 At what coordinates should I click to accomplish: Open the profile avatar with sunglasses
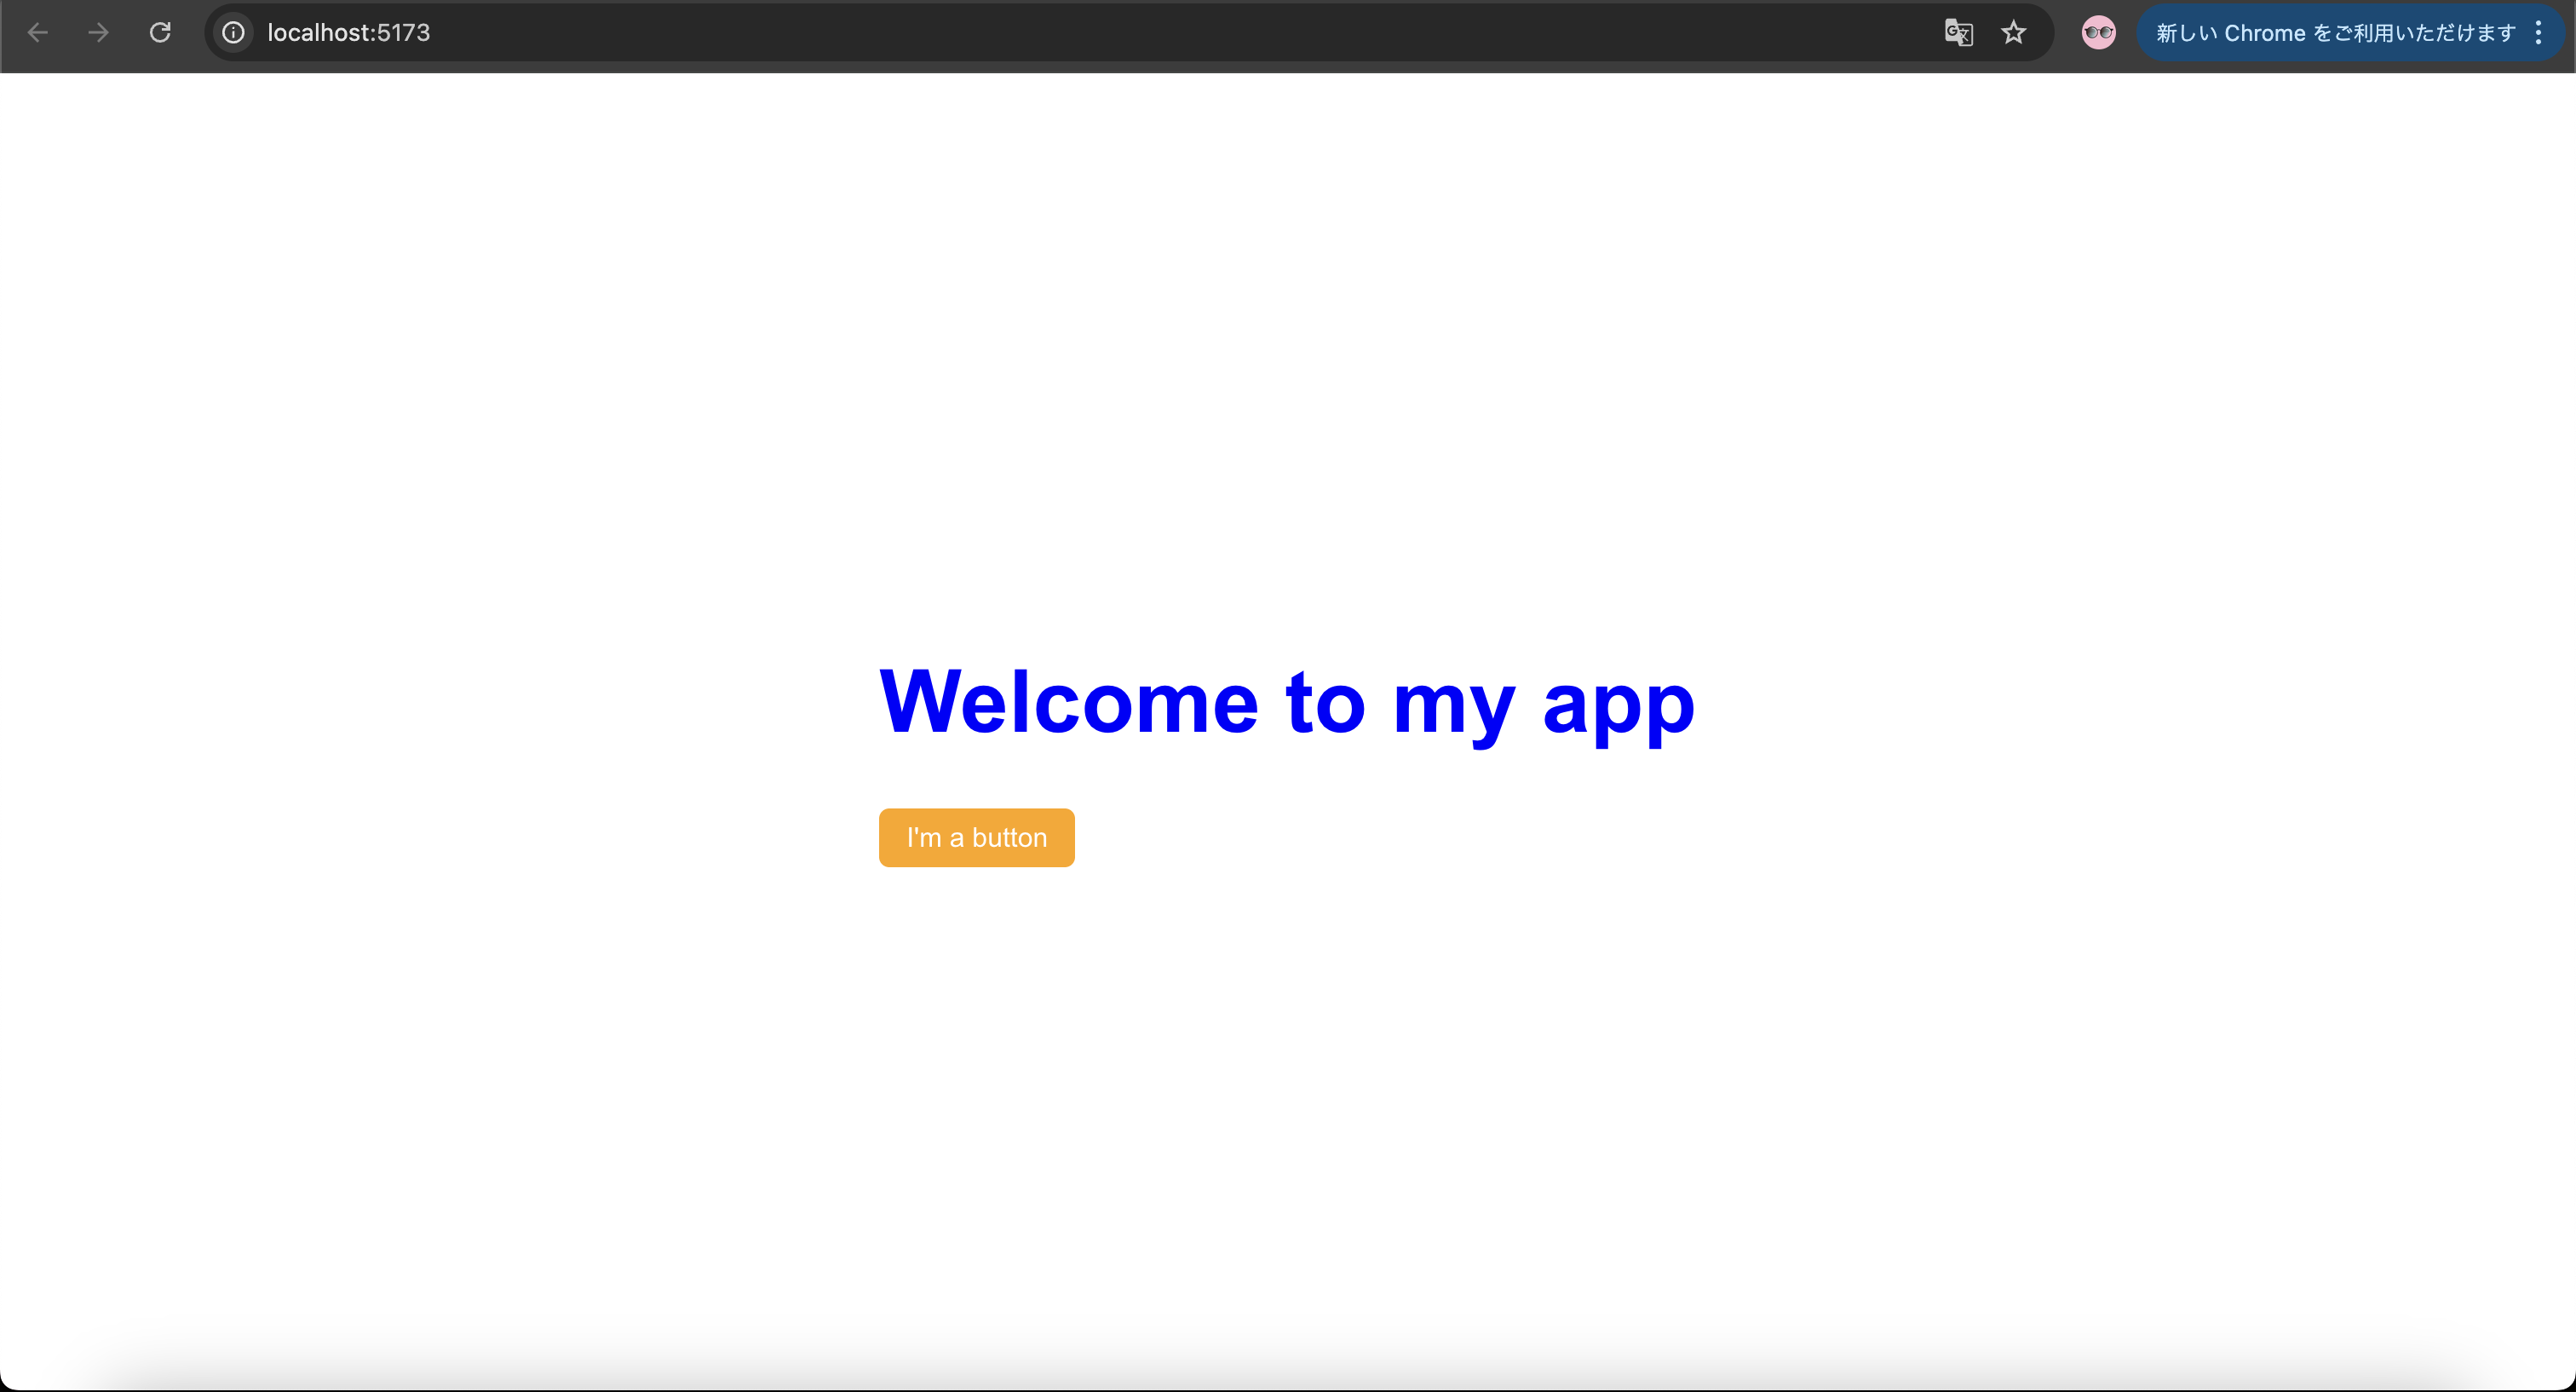(2098, 33)
